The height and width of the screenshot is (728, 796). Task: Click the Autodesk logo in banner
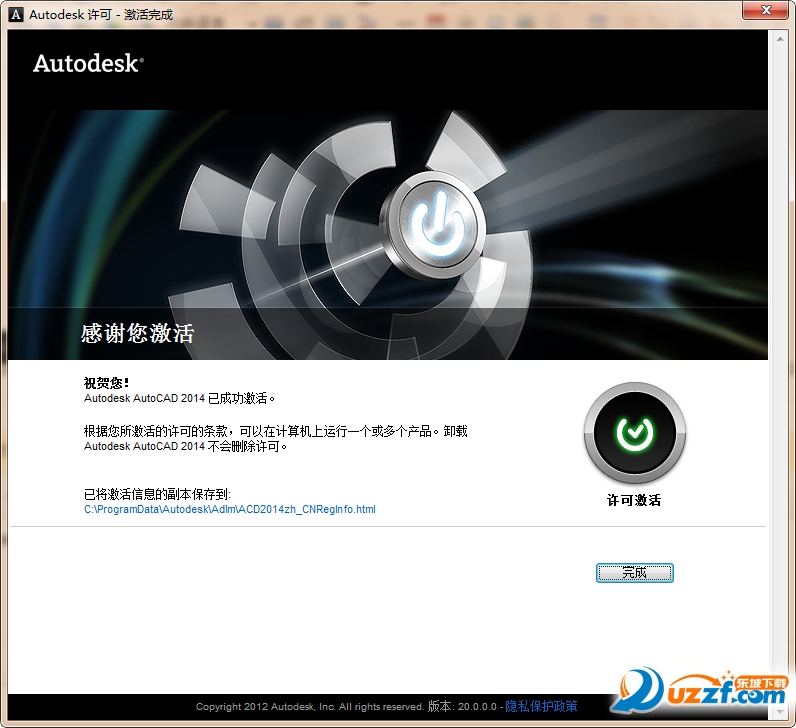tap(88, 64)
